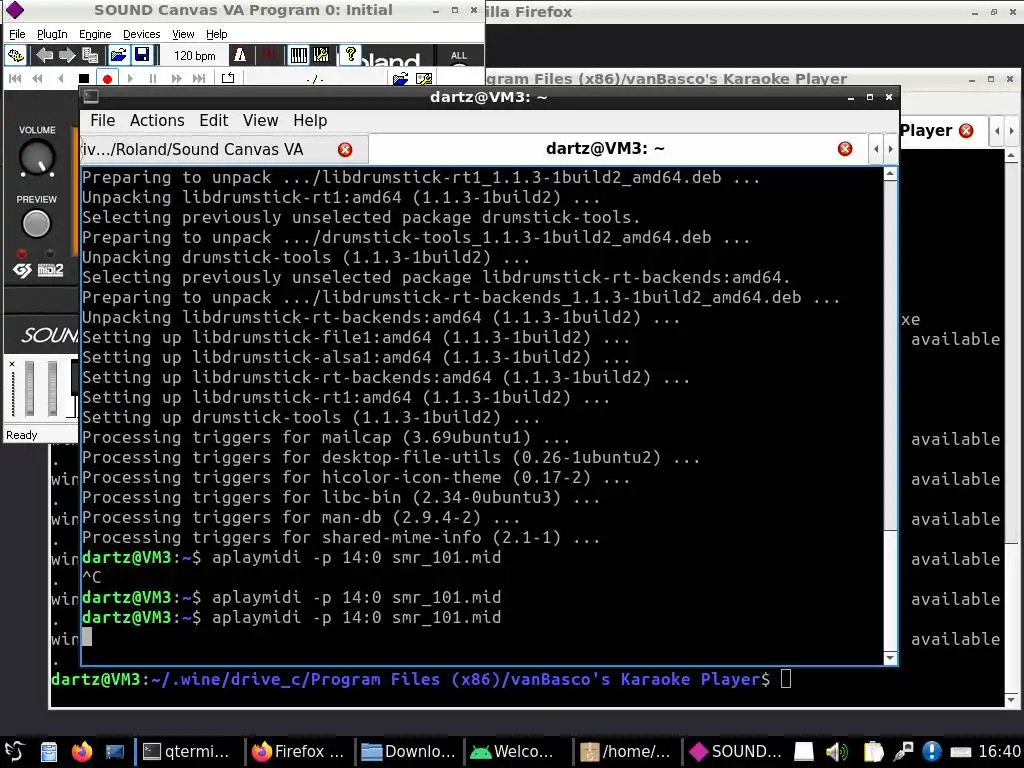
Task: Switch to the Welco... taskbar window
Action: [x=519, y=752]
